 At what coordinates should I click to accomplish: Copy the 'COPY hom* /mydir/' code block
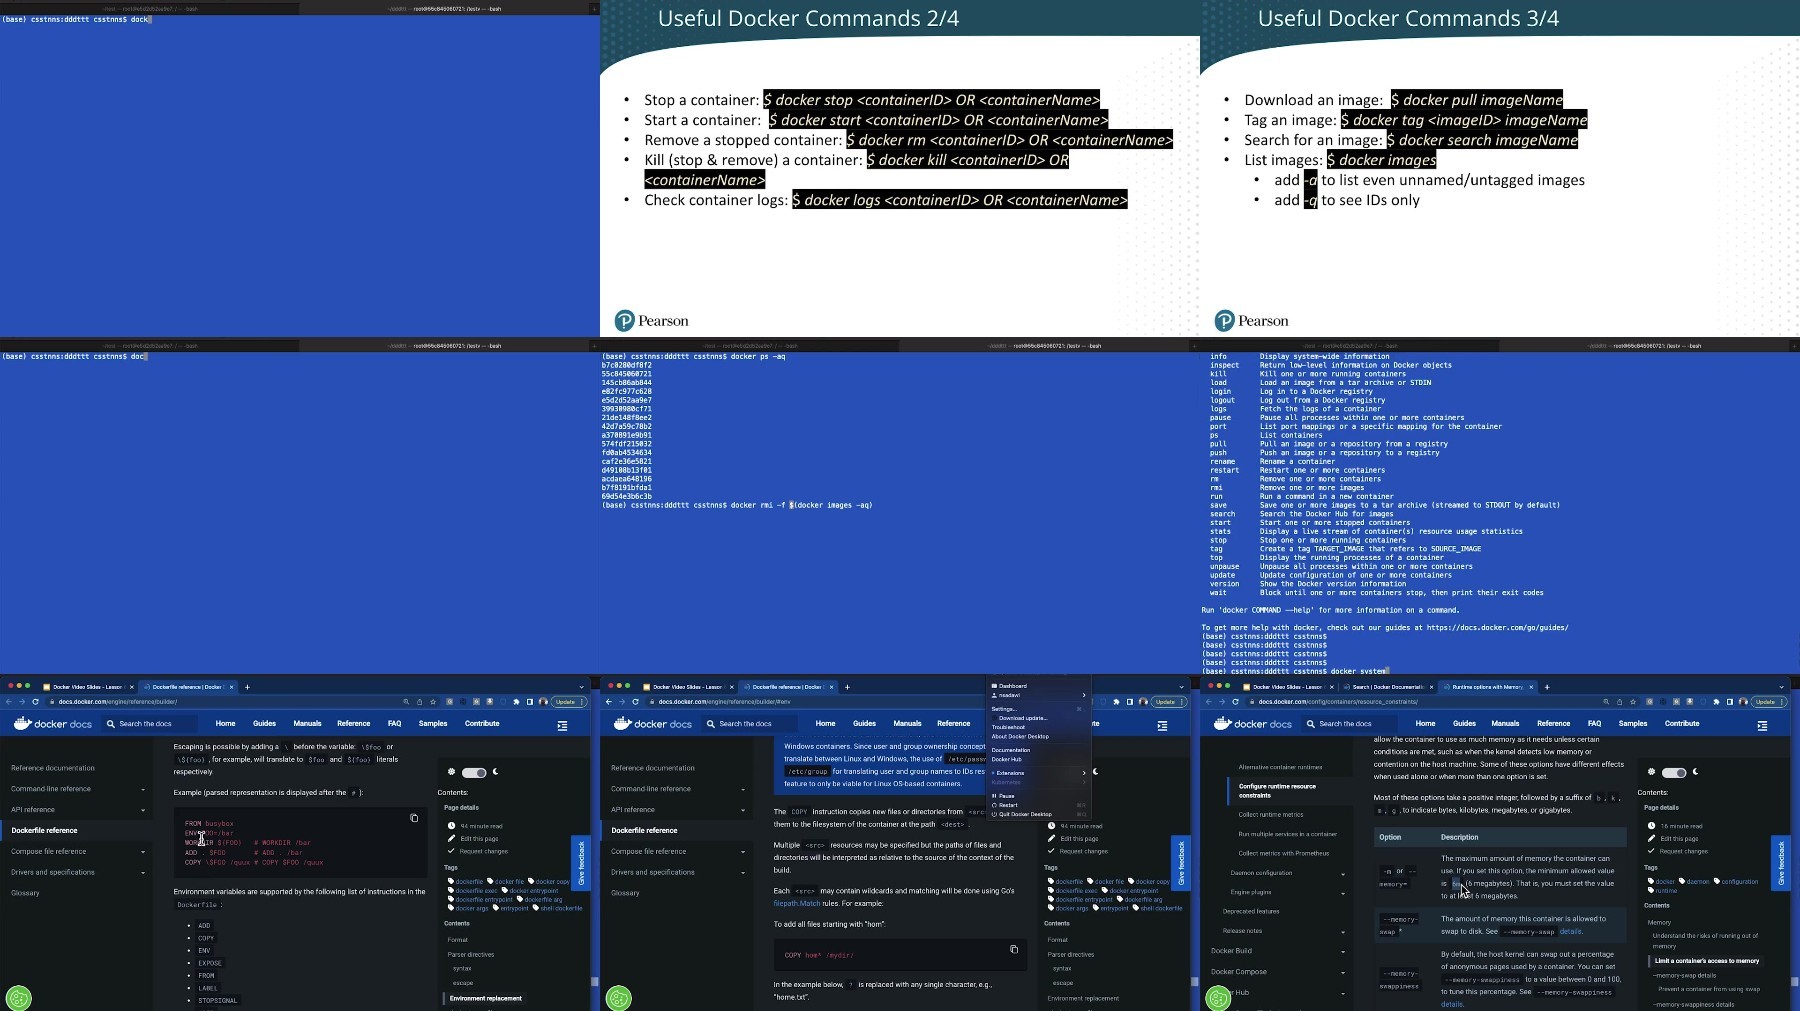(1014, 949)
